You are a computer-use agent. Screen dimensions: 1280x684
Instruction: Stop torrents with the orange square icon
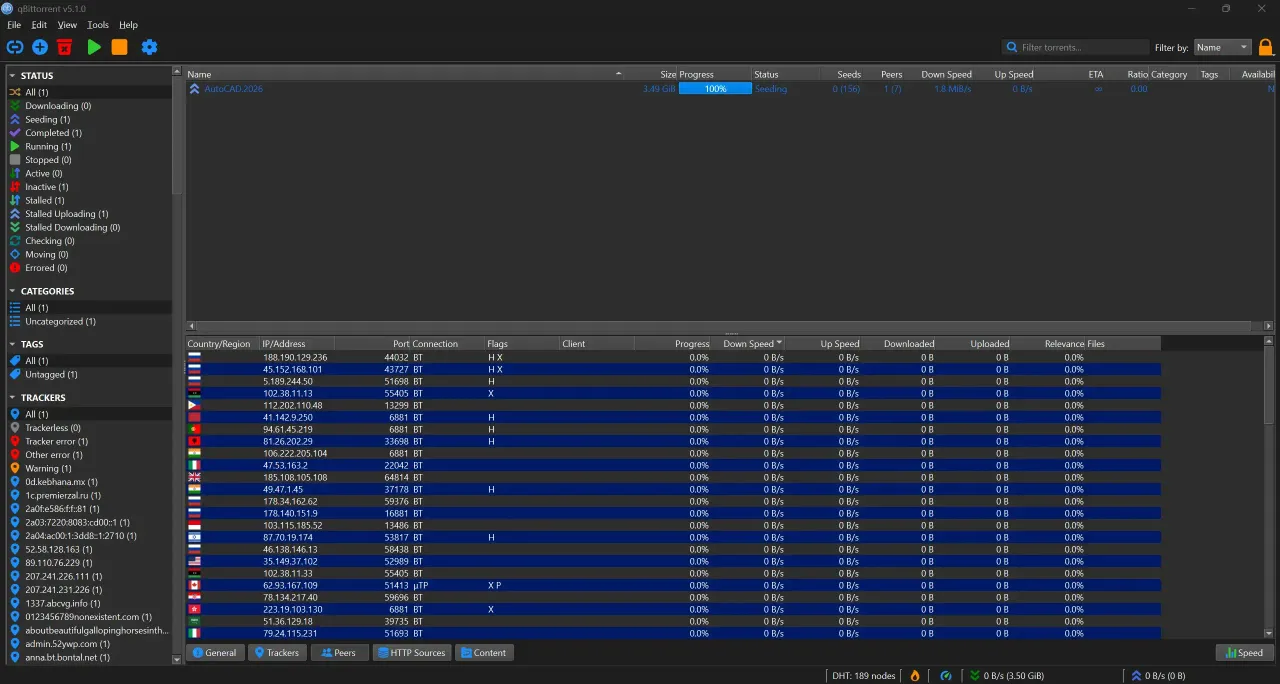pyautogui.click(x=119, y=47)
